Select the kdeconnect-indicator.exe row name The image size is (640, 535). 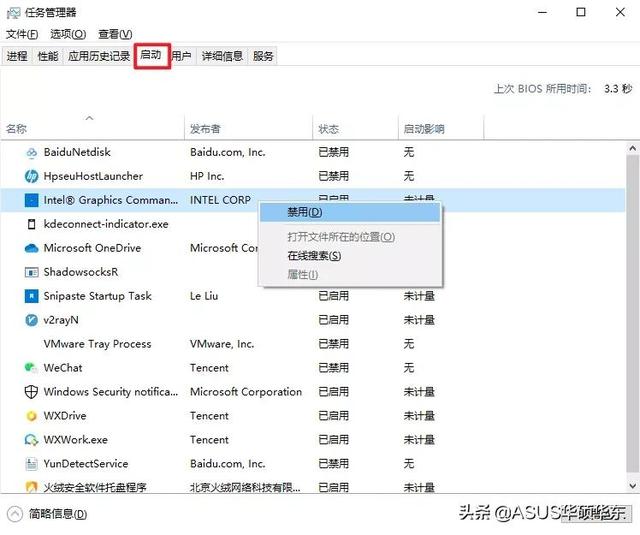106,224
